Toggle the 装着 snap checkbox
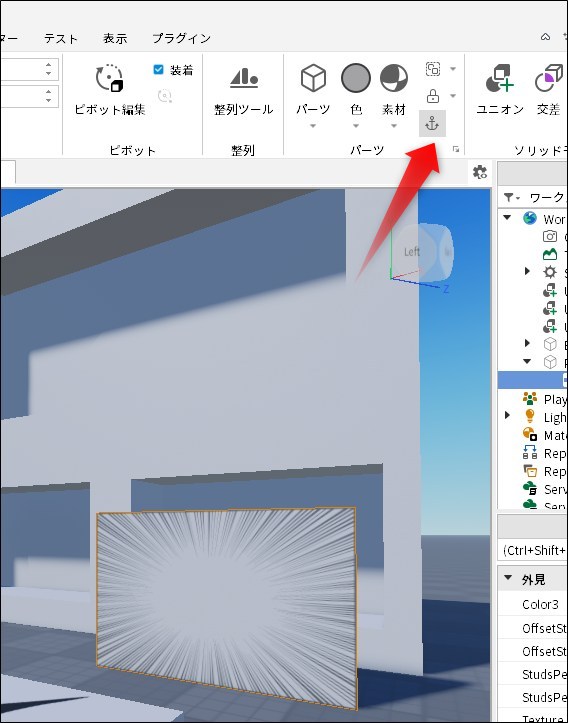The height and width of the screenshot is (723, 568). 159,70
